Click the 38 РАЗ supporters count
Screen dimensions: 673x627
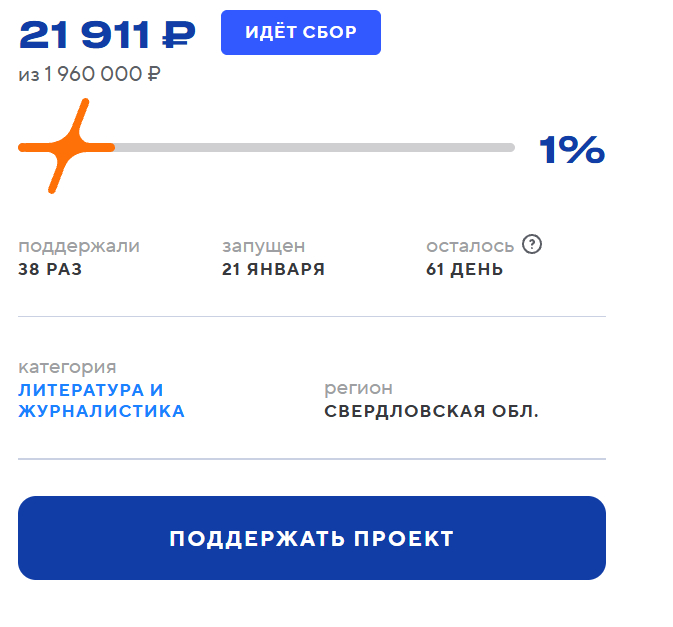(50, 269)
